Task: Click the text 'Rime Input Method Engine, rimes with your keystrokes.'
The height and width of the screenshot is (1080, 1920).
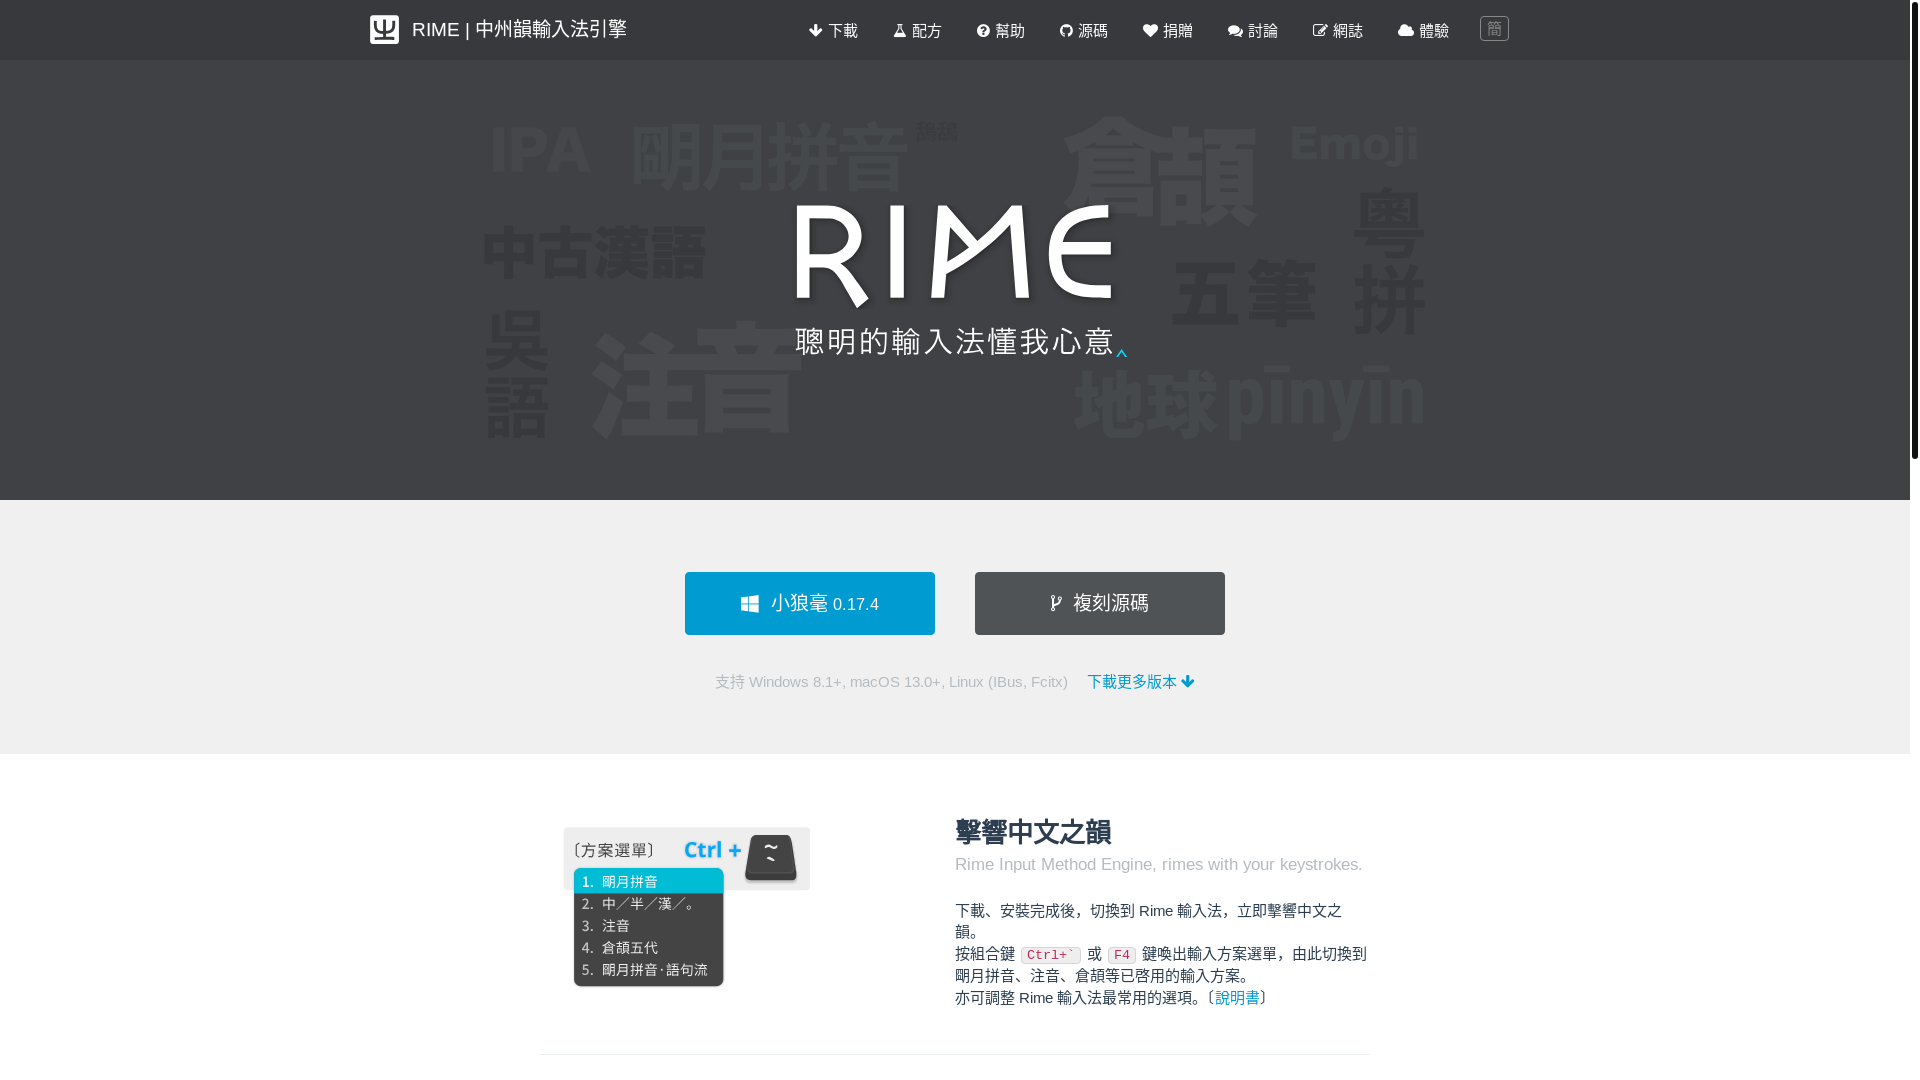Action: pyautogui.click(x=1158, y=864)
